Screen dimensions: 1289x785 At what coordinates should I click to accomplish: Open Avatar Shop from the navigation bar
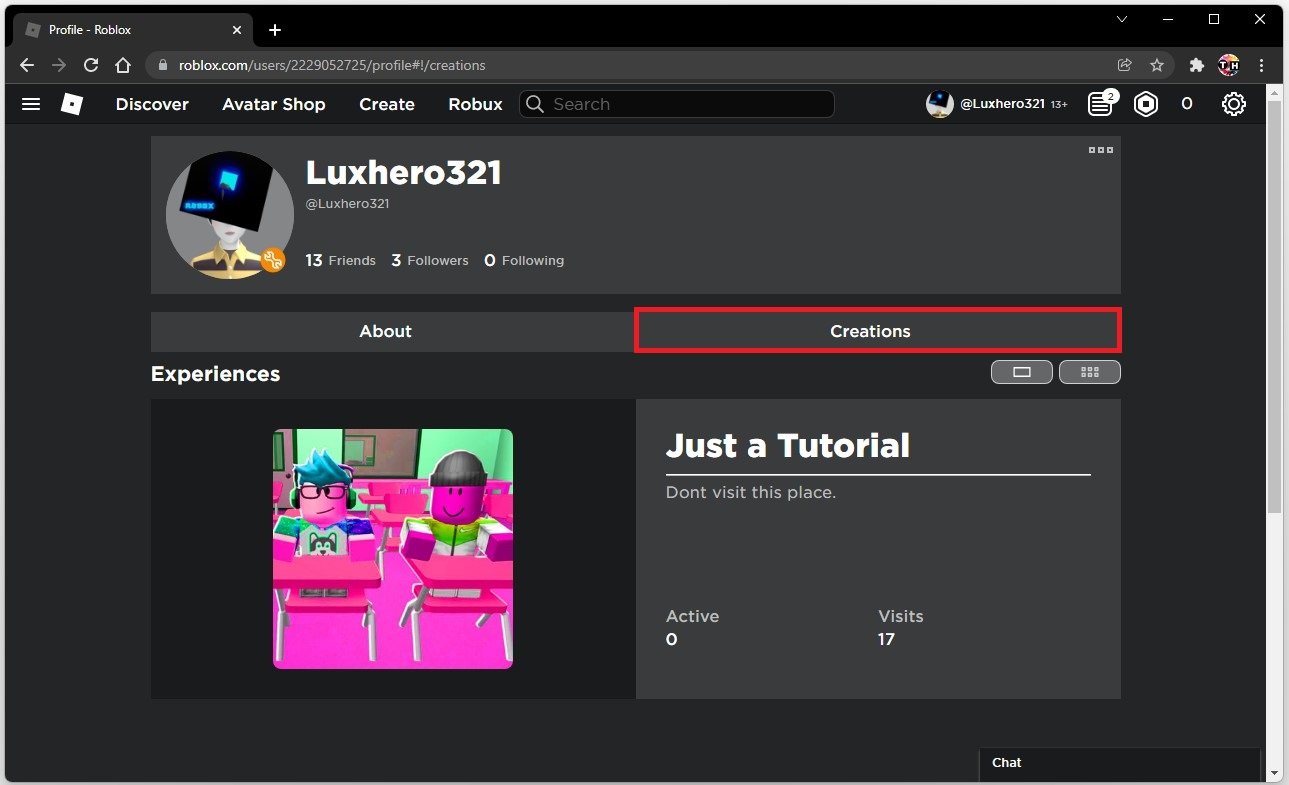pyautogui.click(x=273, y=104)
